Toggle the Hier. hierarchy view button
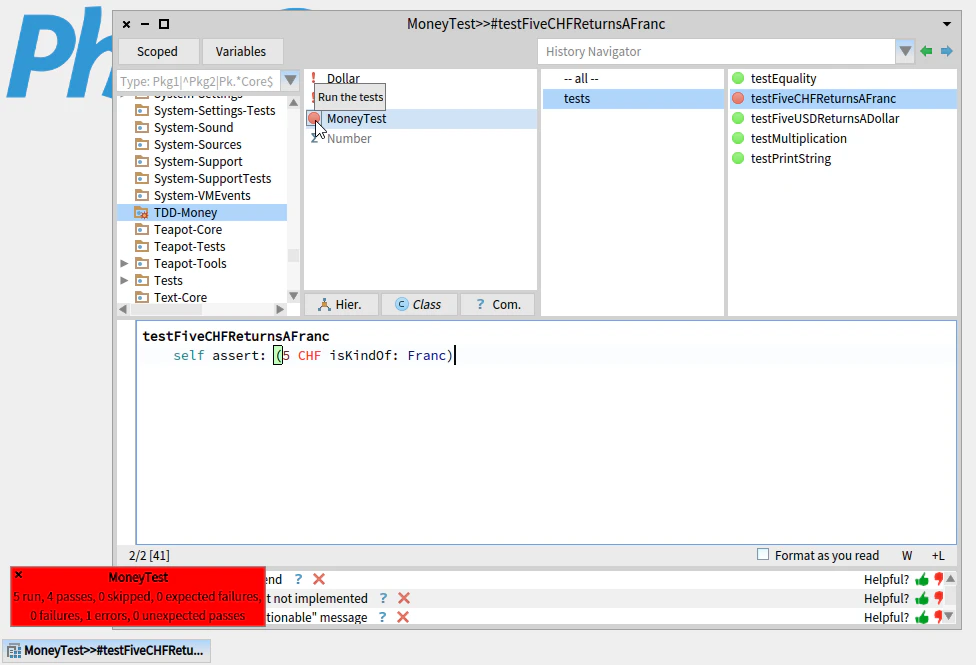Screen dimensions: 976x665 tap(341, 304)
